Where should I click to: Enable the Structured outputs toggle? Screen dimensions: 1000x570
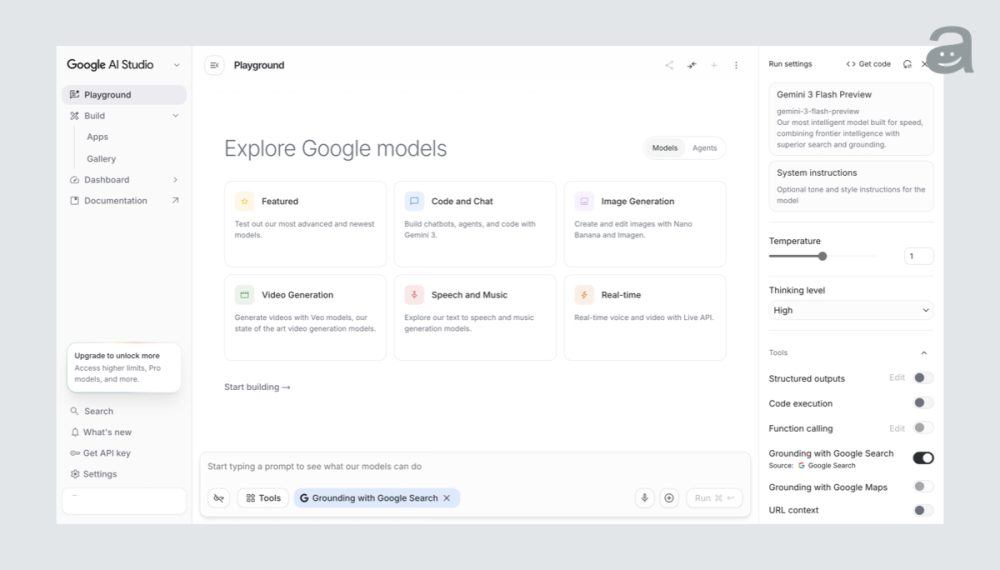[x=923, y=378]
